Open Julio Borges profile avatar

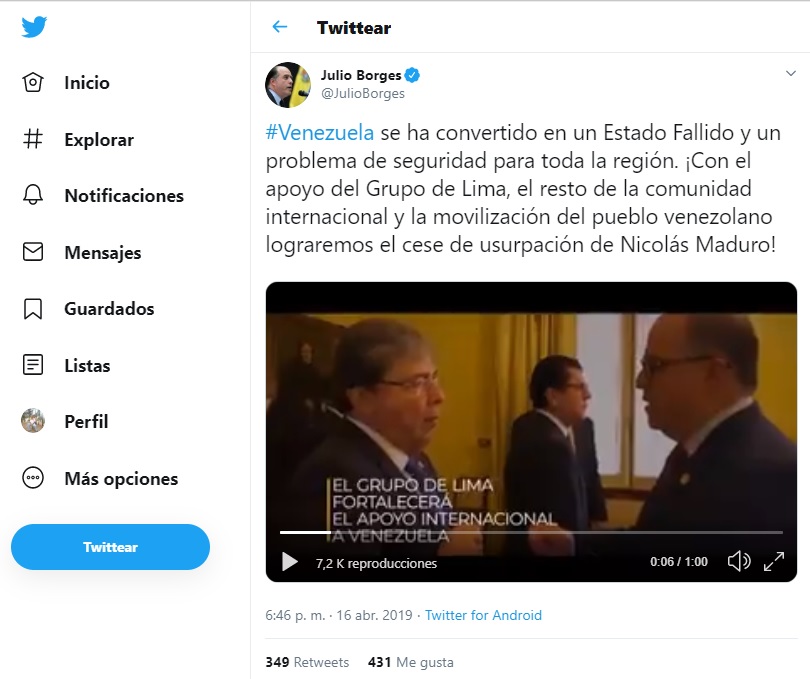pyautogui.click(x=288, y=85)
